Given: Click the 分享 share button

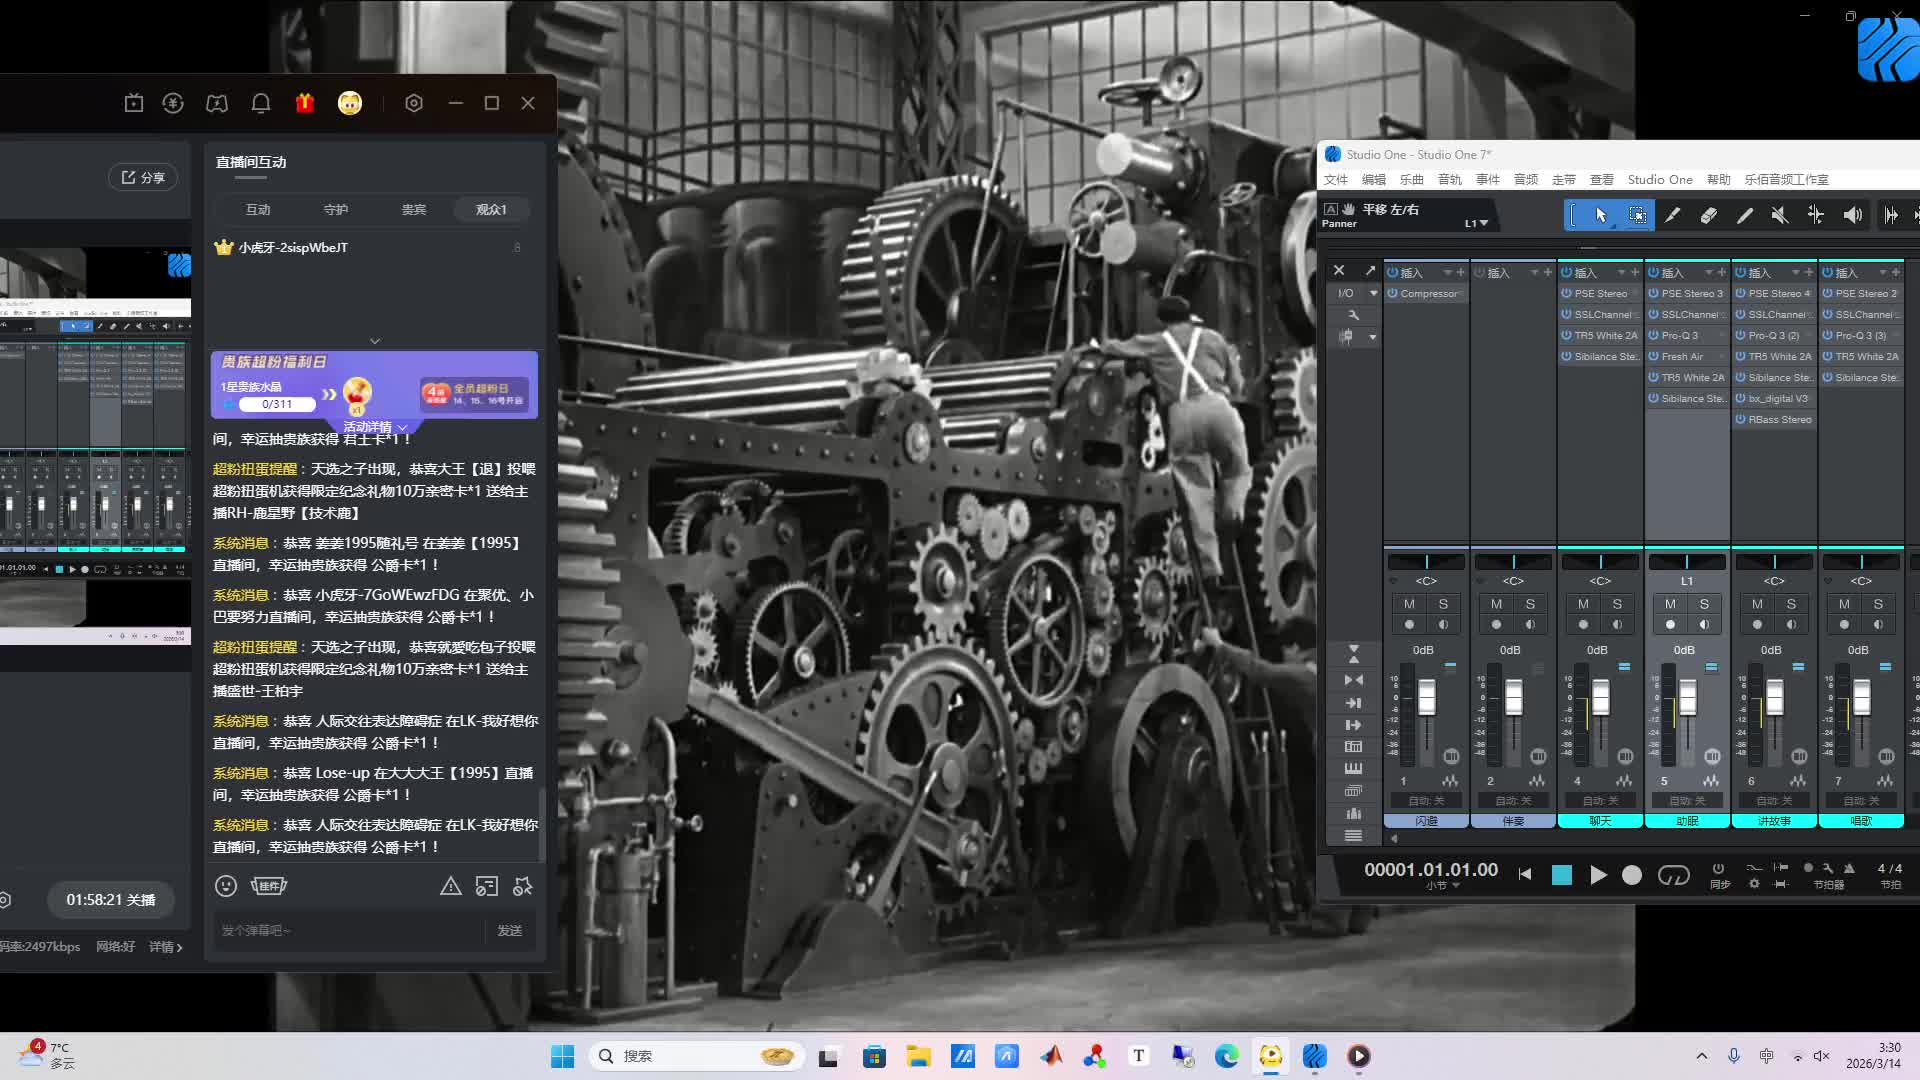Looking at the screenshot, I should 143,178.
